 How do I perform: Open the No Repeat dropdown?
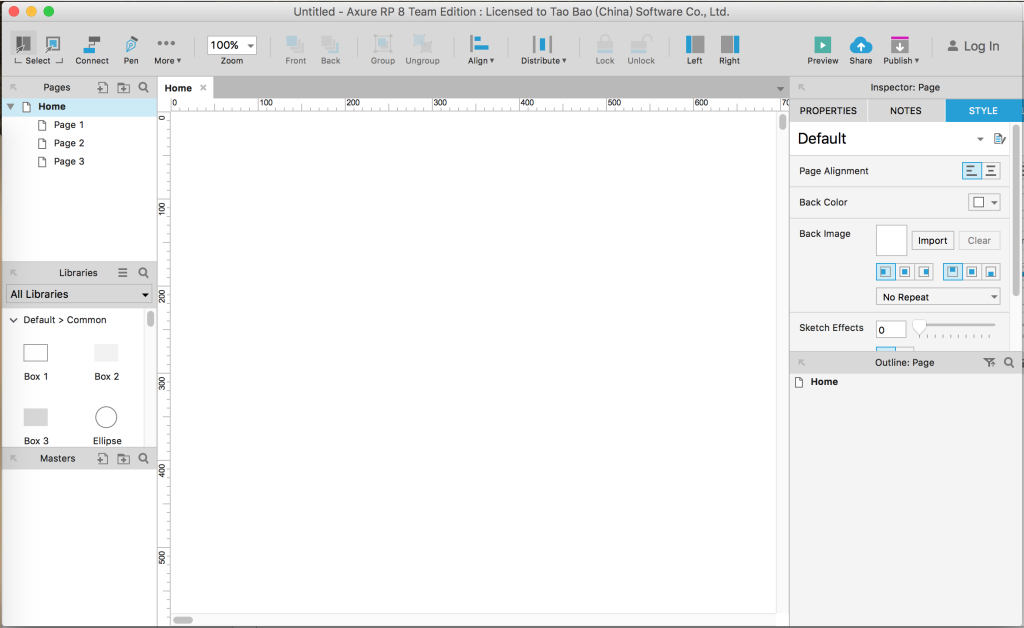(938, 296)
